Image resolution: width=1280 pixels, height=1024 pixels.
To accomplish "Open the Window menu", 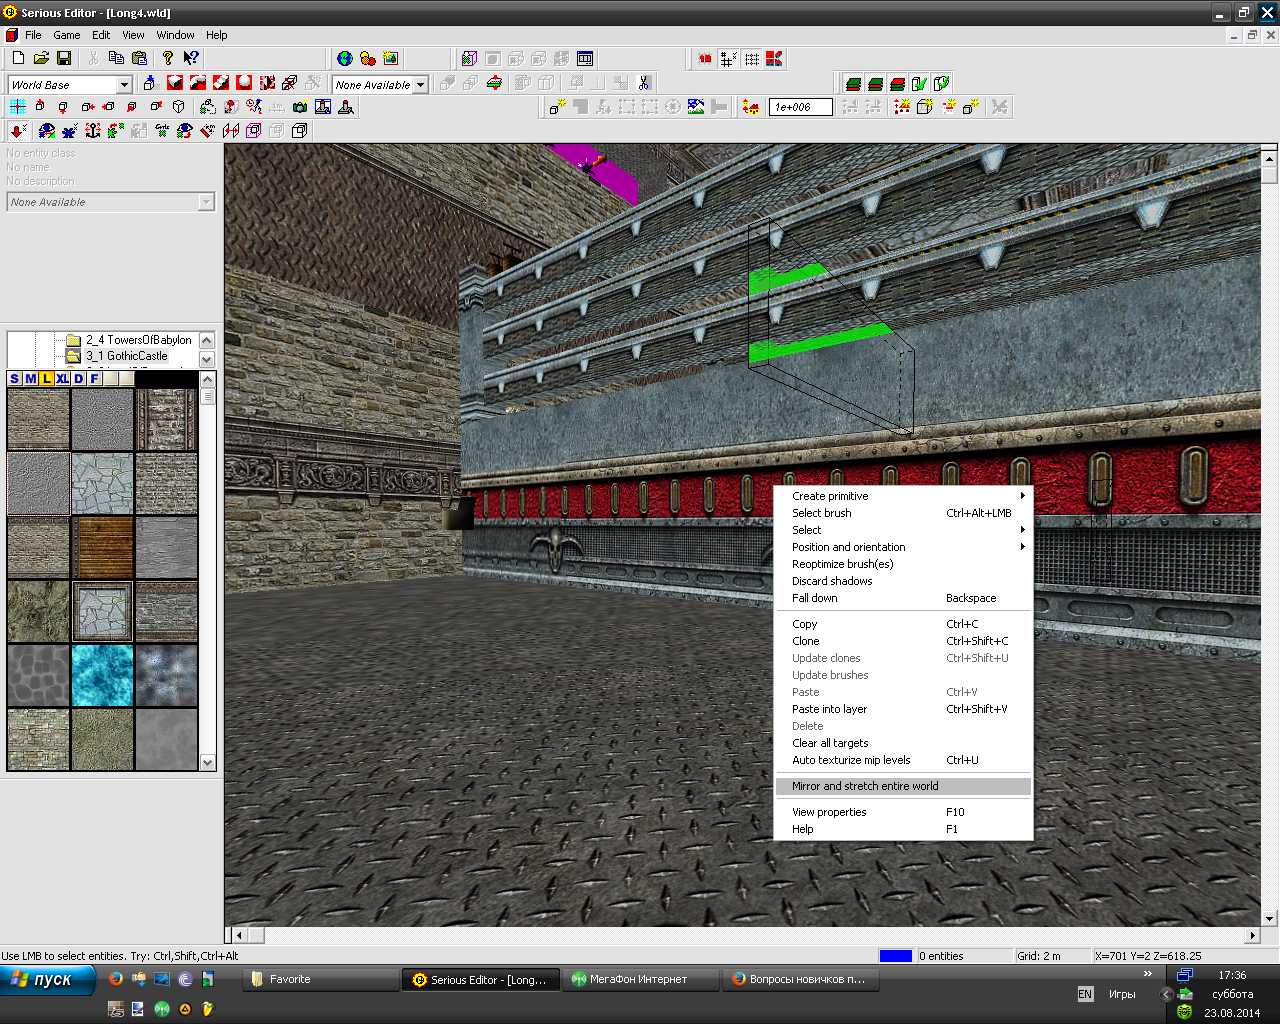I will coord(175,35).
